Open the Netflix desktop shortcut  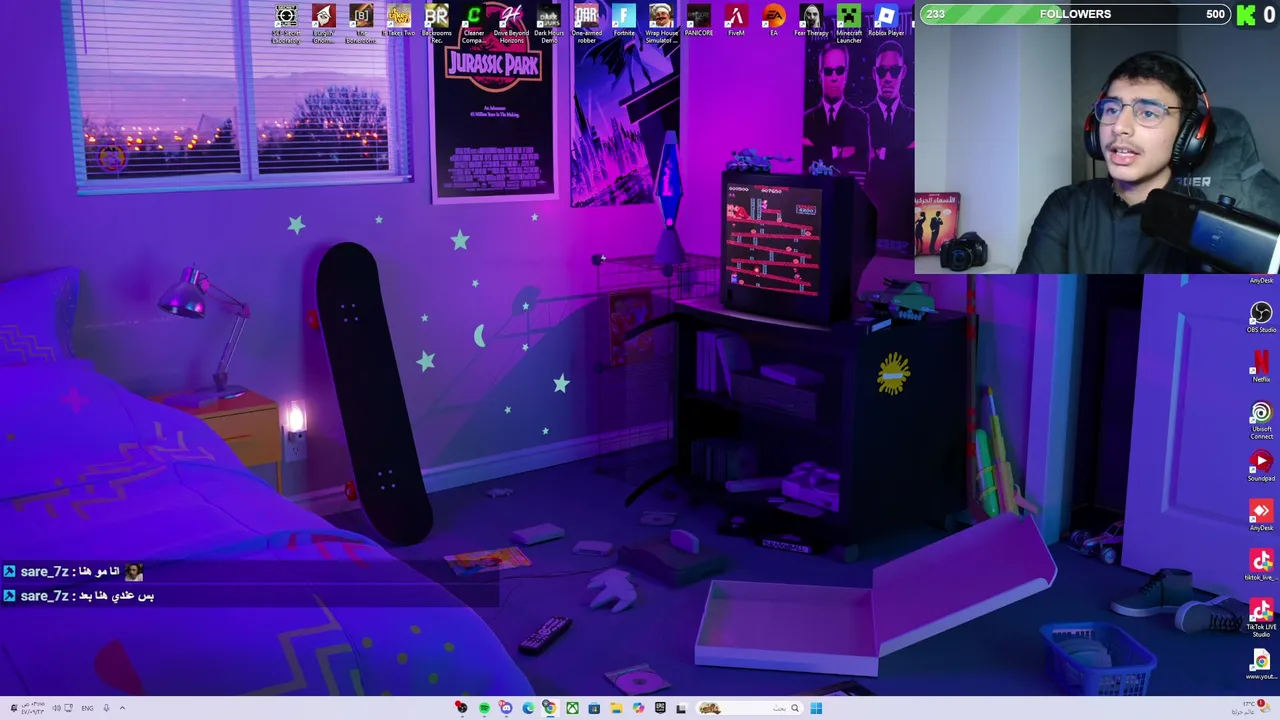pos(1261,366)
